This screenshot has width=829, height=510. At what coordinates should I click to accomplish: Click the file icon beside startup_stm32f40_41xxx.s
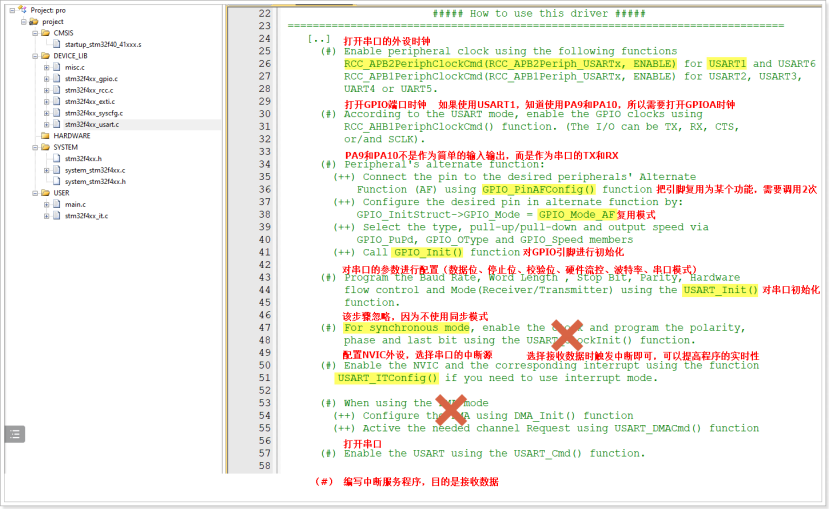tap(57, 44)
